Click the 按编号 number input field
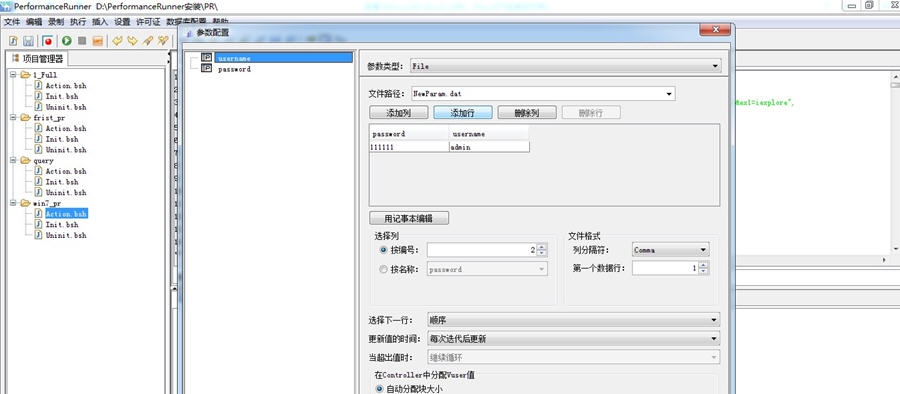 click(482, 250)
